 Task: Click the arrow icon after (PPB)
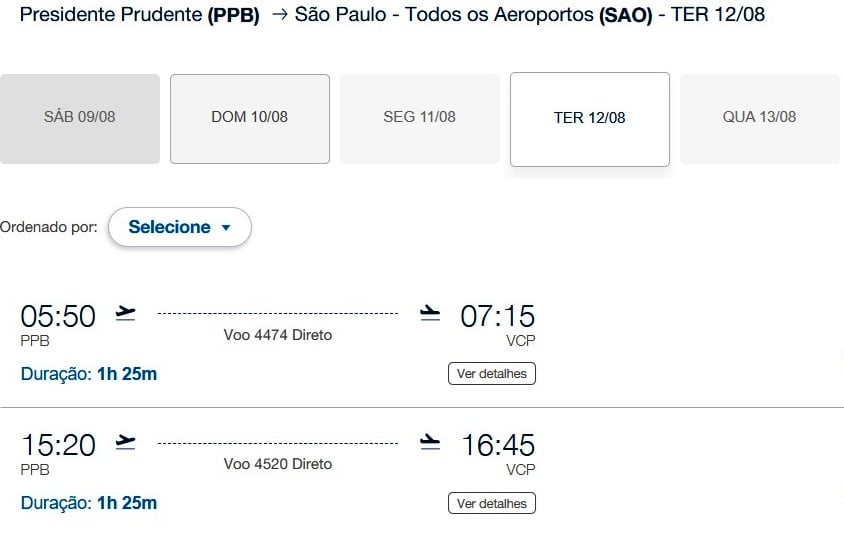[x=280, y=15]
